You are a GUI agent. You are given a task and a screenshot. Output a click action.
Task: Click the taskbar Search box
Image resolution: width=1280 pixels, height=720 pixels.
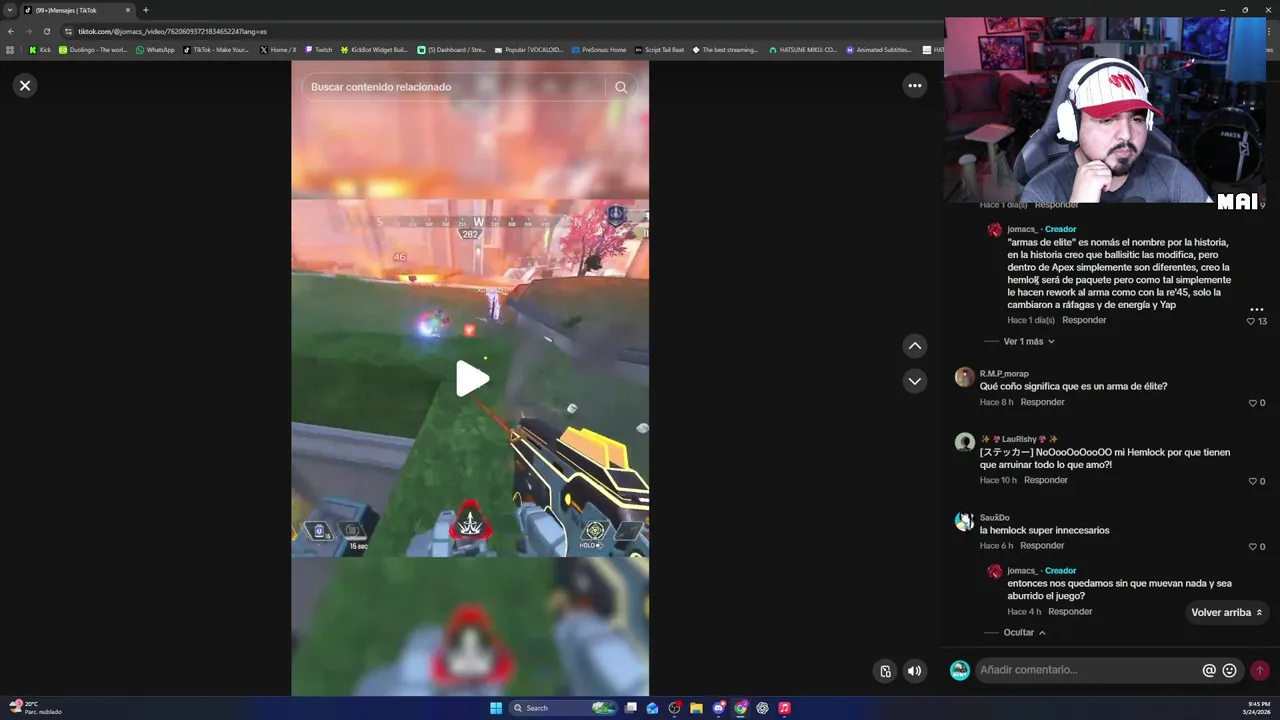point(563,708)
